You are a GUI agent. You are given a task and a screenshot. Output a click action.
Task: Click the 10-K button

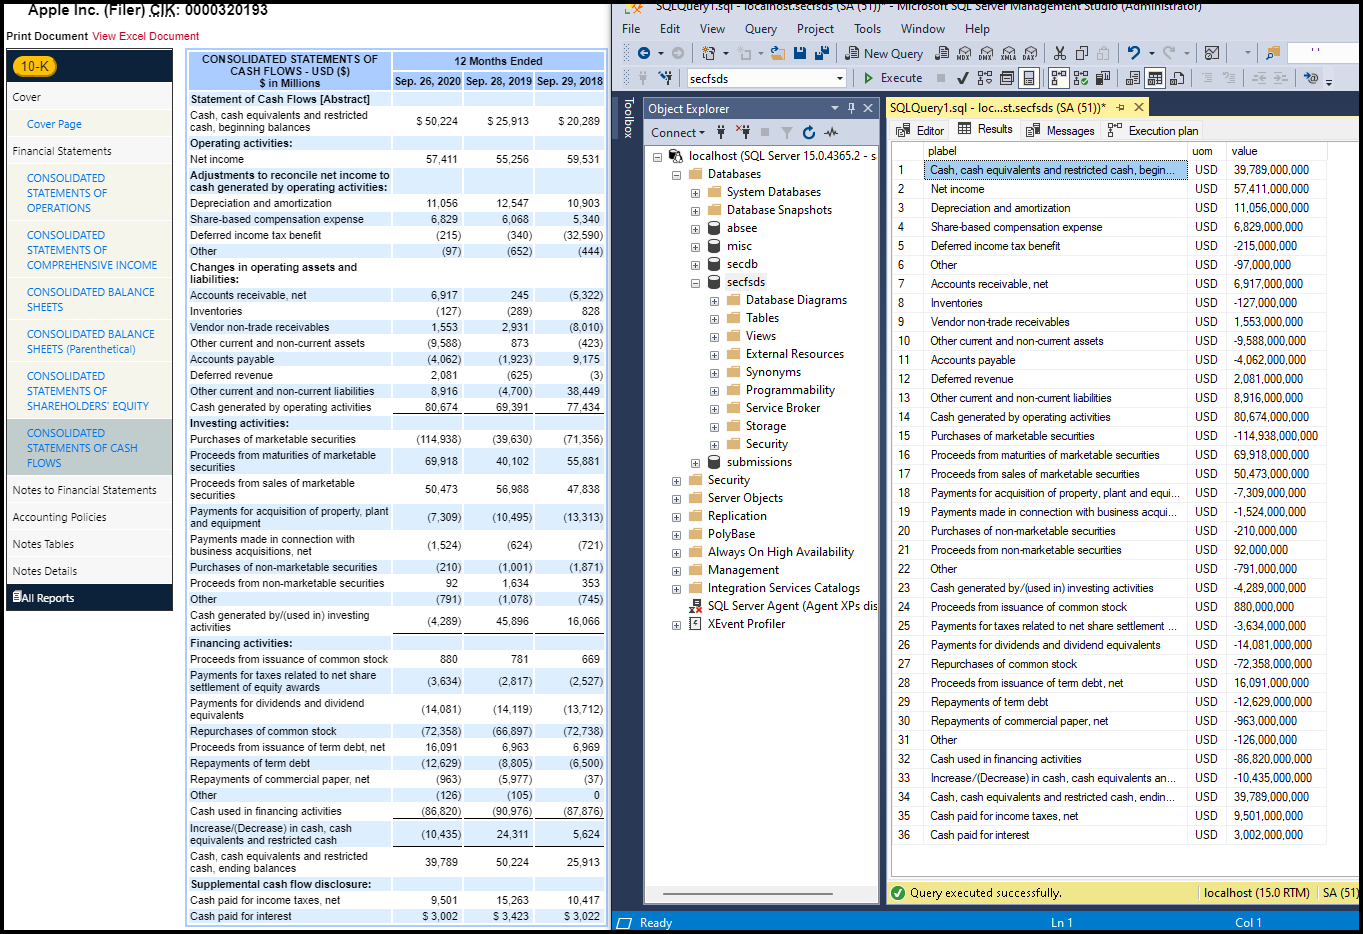click(x=34, y=66)
